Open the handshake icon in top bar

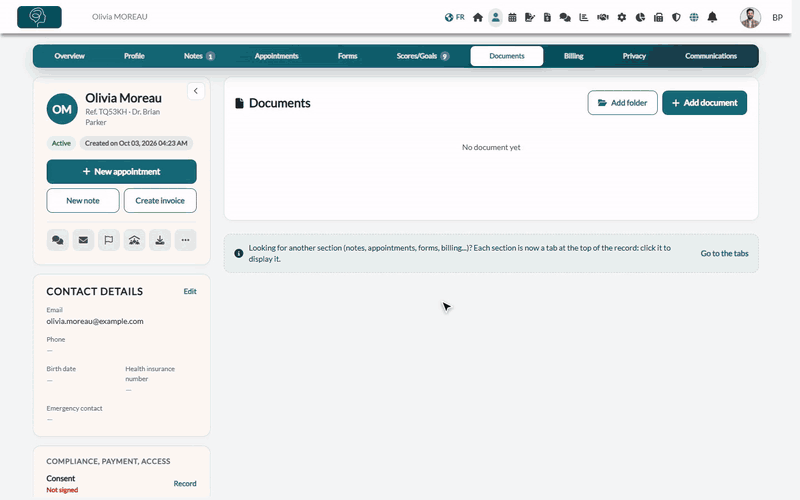coord(603,17)
